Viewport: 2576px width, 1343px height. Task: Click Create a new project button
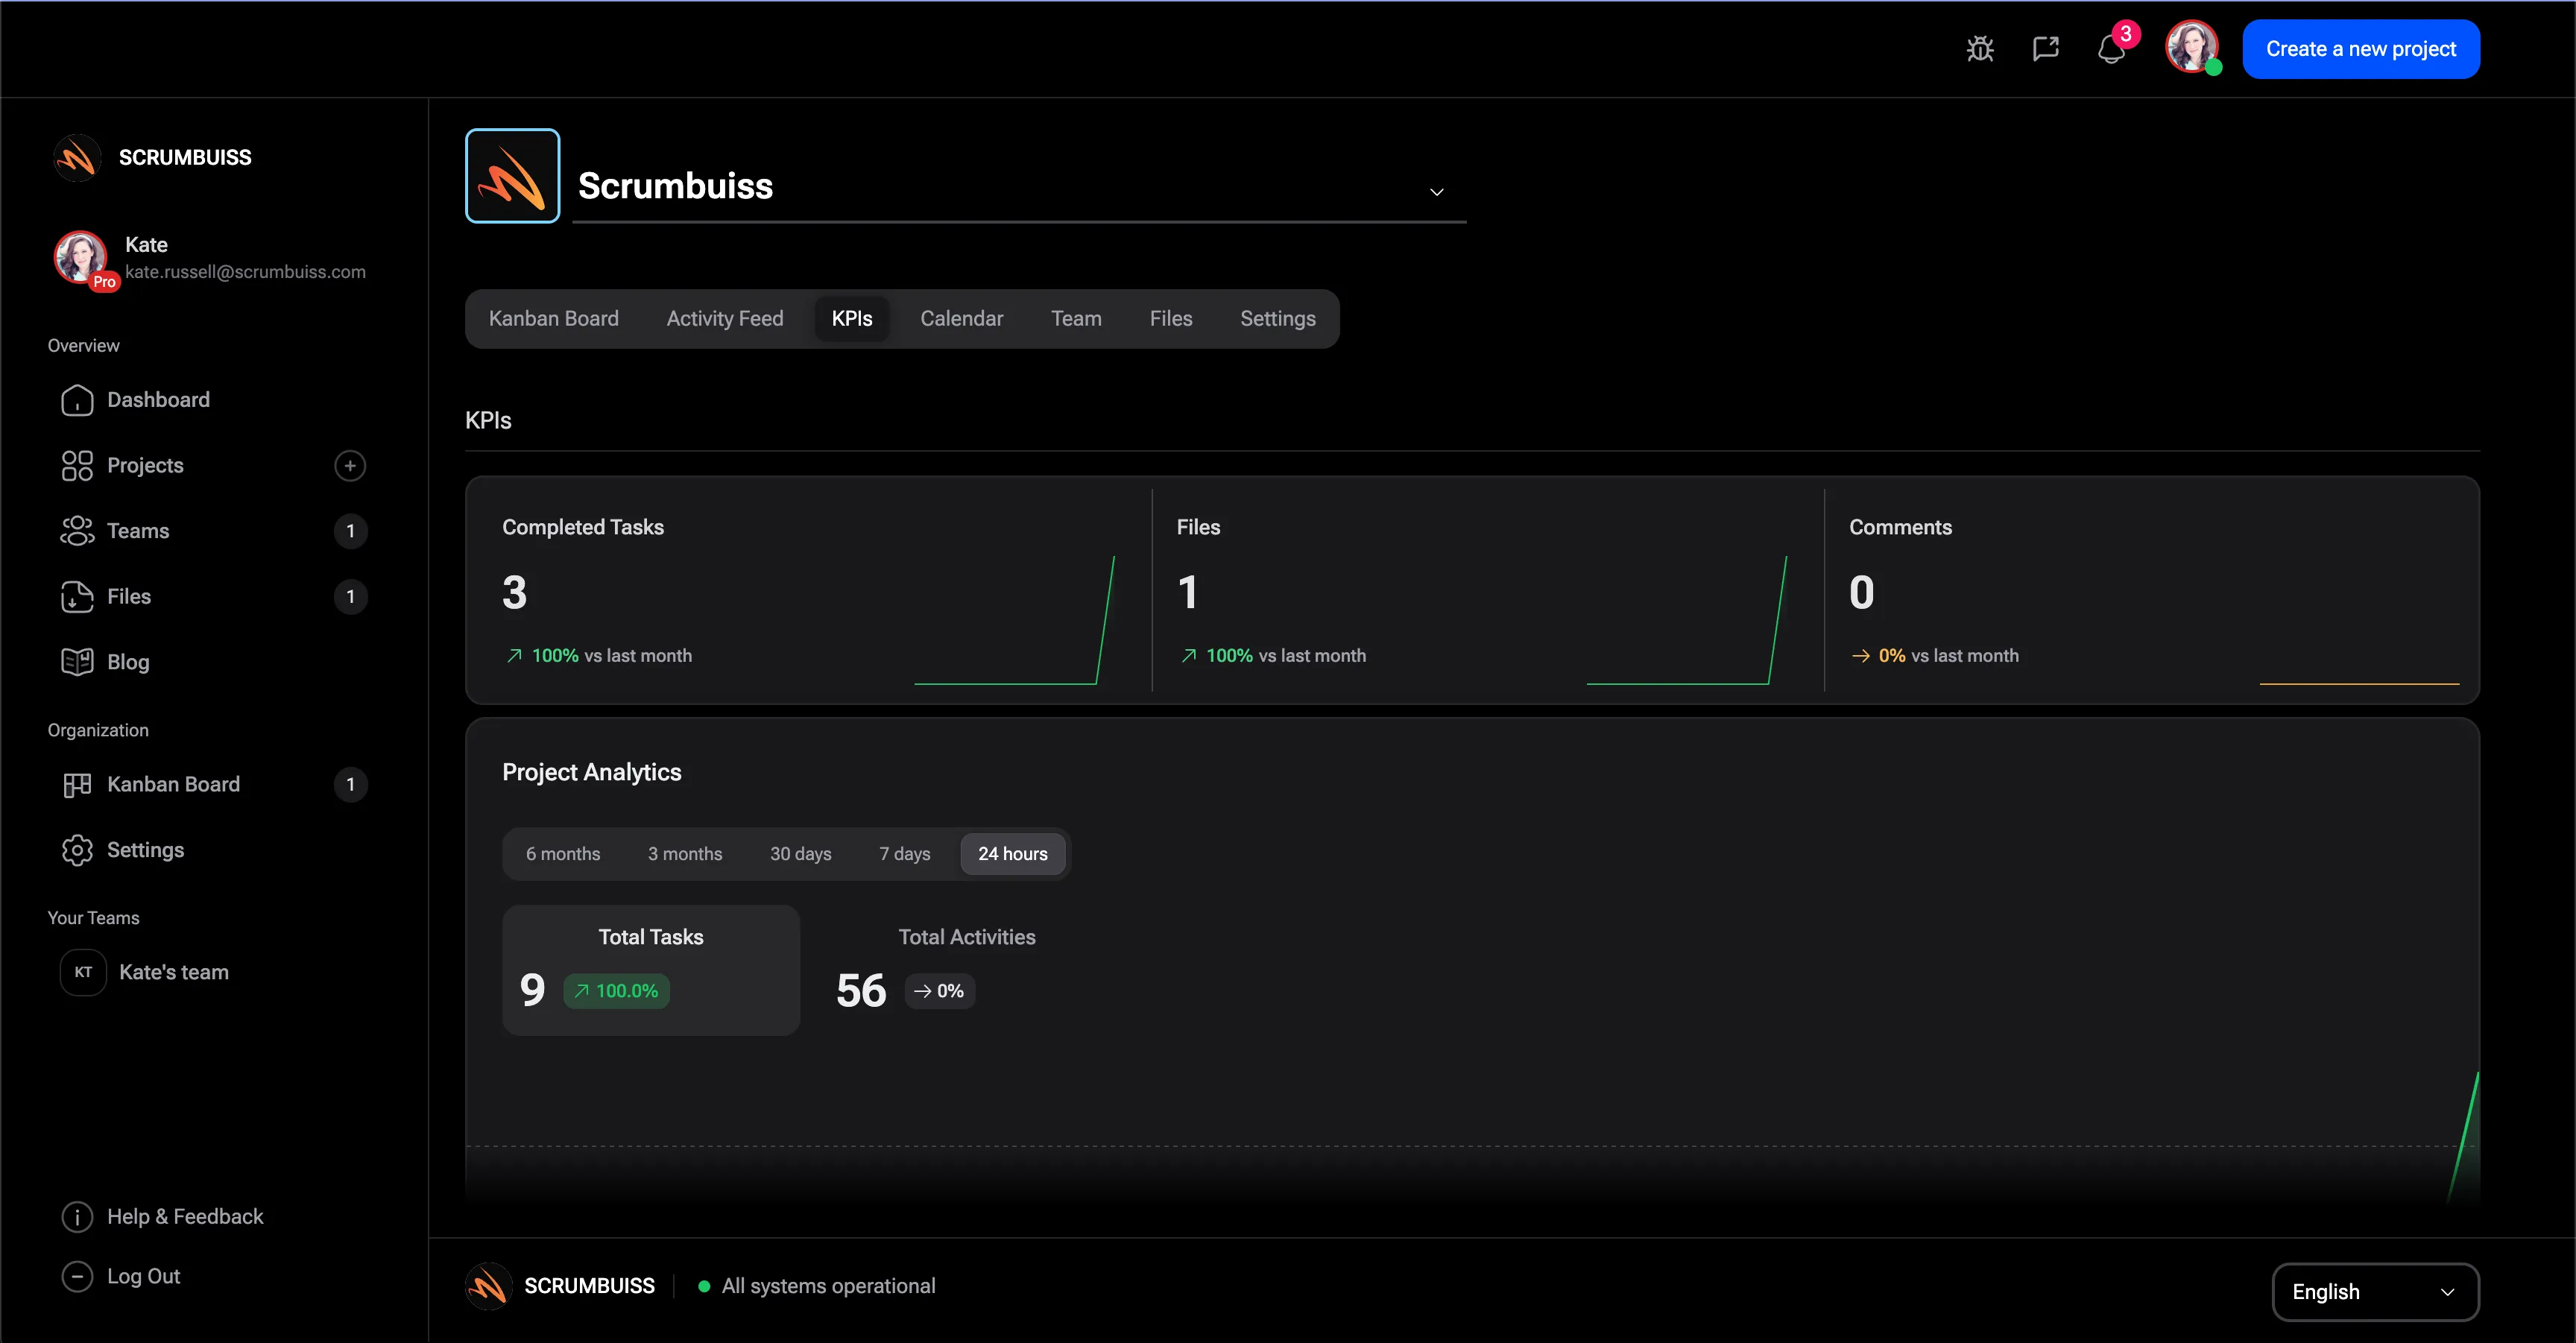coord(2360,49)
